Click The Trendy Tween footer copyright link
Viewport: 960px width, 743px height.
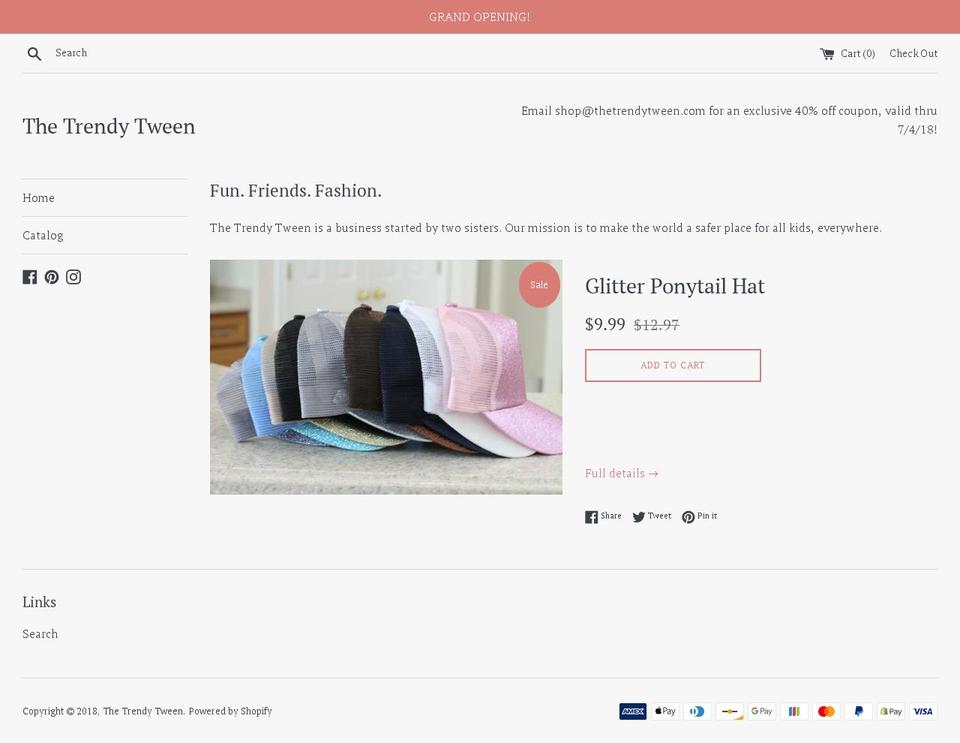click(143, 711)
